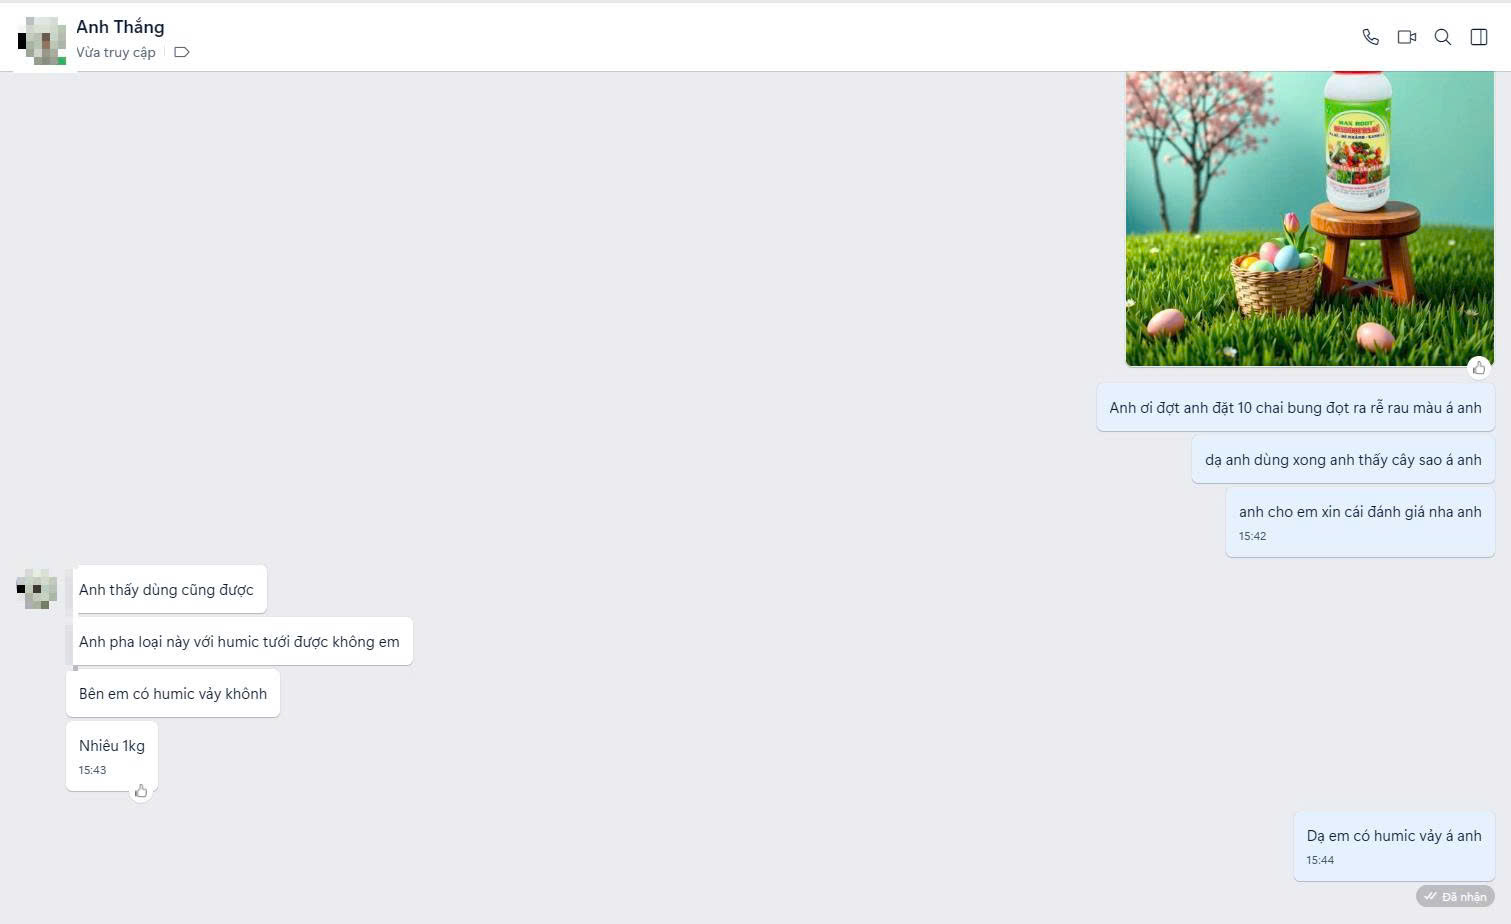The width and height of the screenshot is (1511, 924).
Task: Select message about humic tưới được không em
Action: 239,641
